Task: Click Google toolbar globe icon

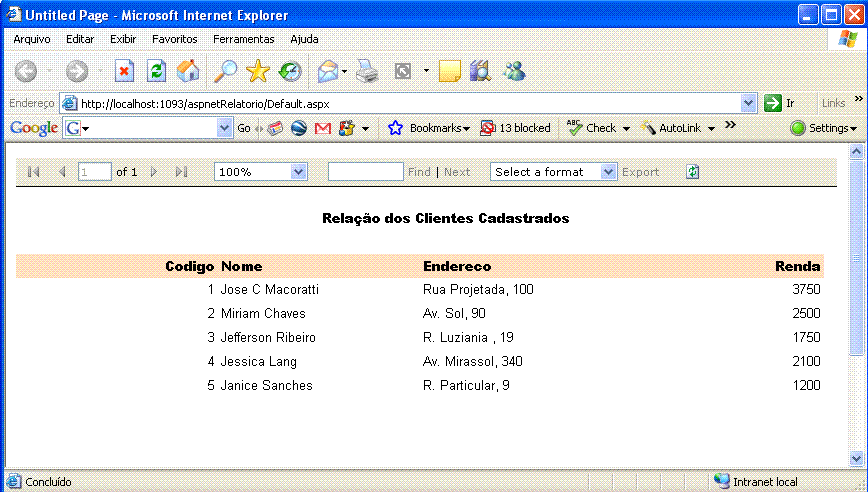Action: [299, 128]
